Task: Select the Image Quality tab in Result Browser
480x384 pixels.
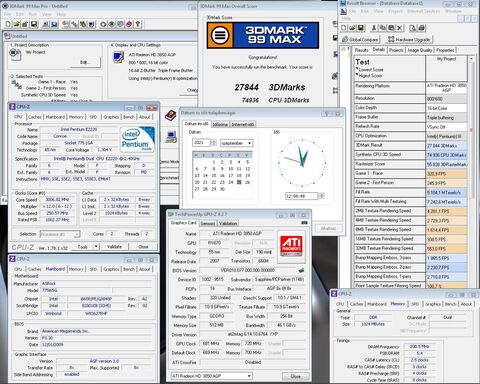Action: tap(420, 50)
